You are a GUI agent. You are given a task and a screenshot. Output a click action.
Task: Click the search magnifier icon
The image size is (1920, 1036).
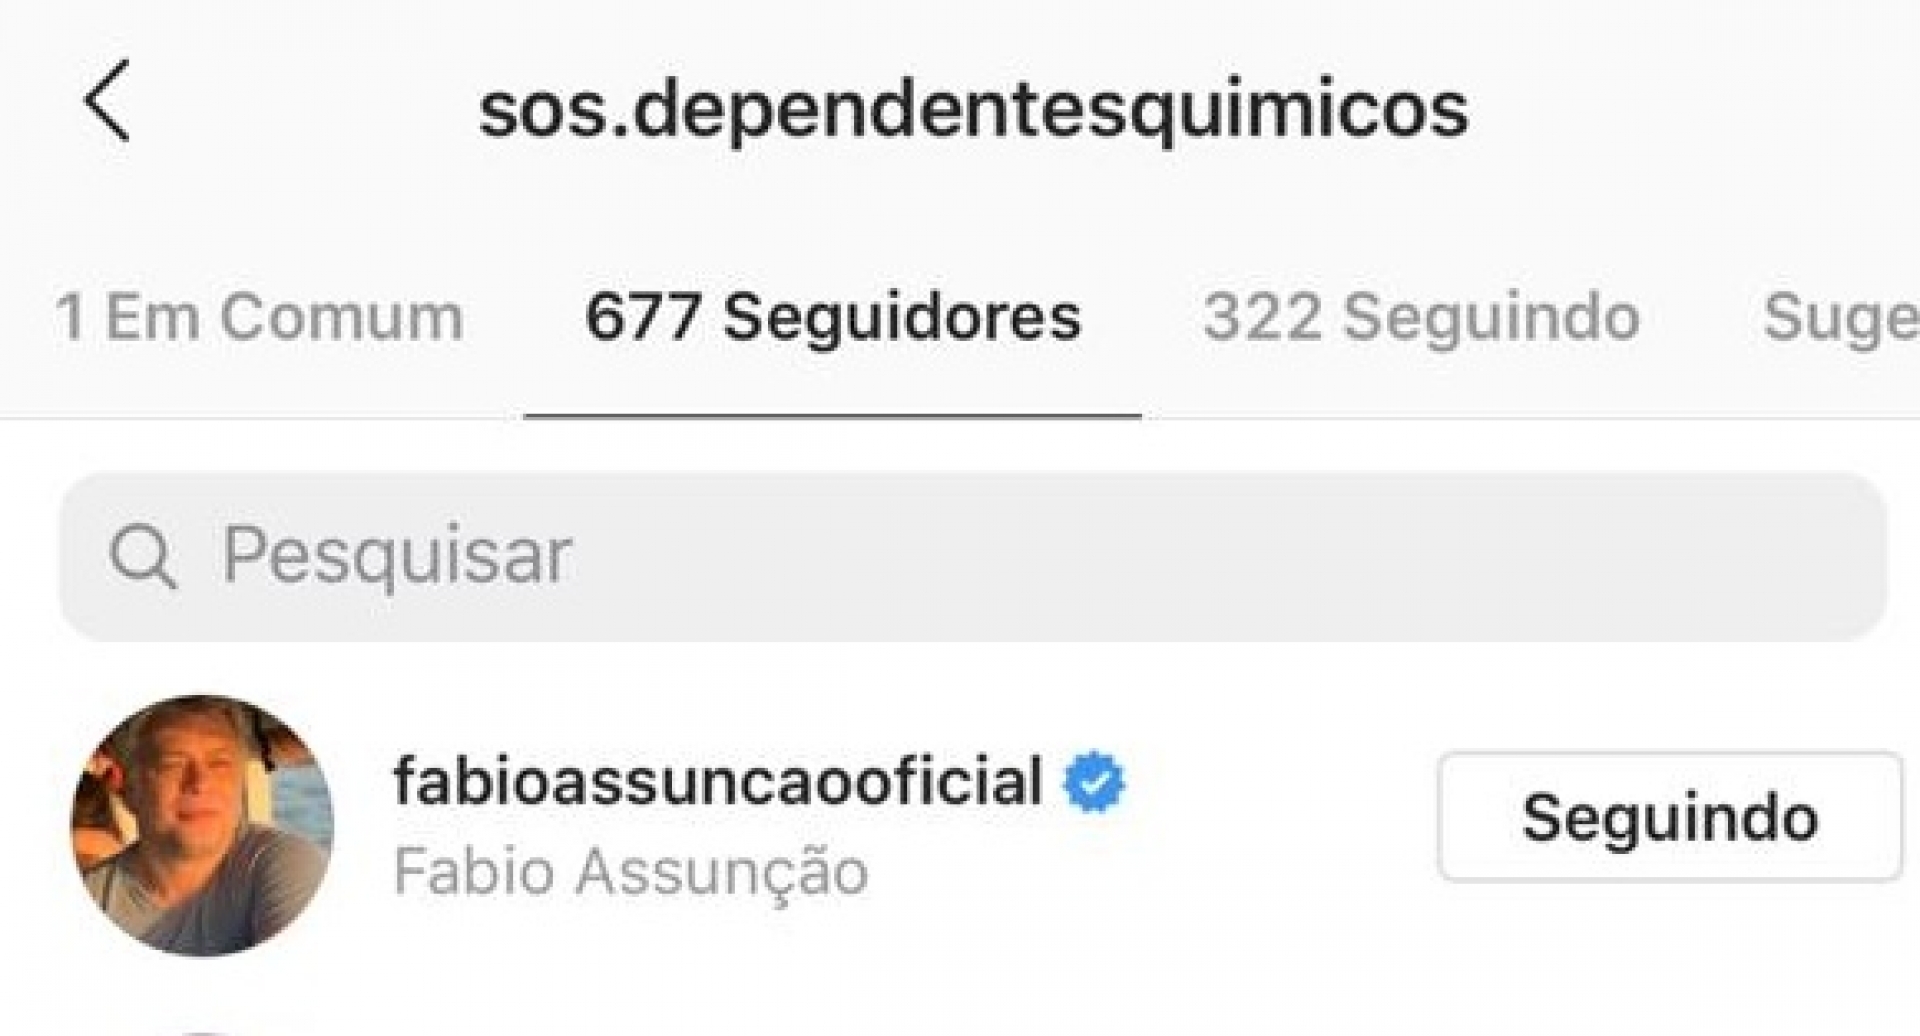[x=143, y=556]
